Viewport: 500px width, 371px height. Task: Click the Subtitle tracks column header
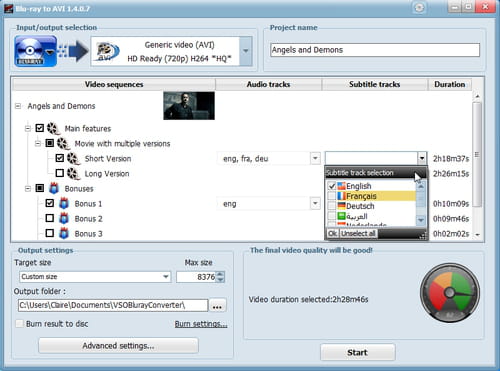374,84
